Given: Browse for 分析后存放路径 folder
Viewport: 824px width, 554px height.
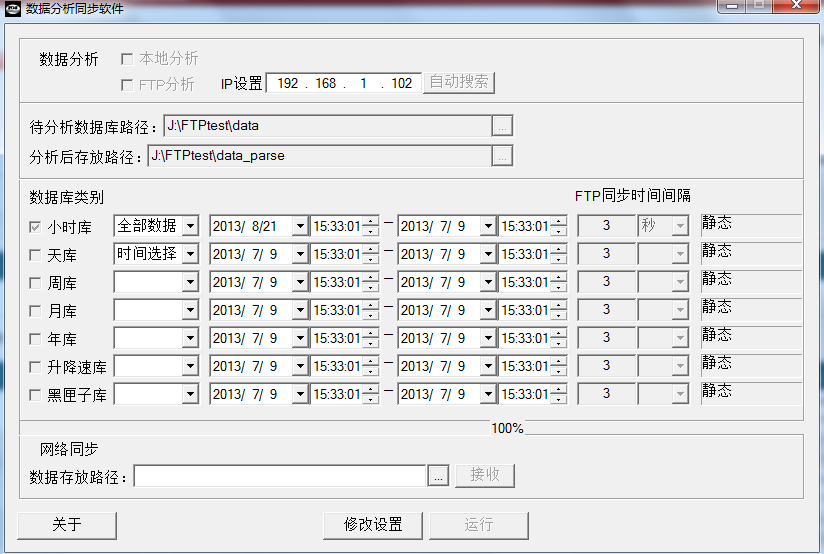Looking at the screenshot, I should tap(502, 156).
